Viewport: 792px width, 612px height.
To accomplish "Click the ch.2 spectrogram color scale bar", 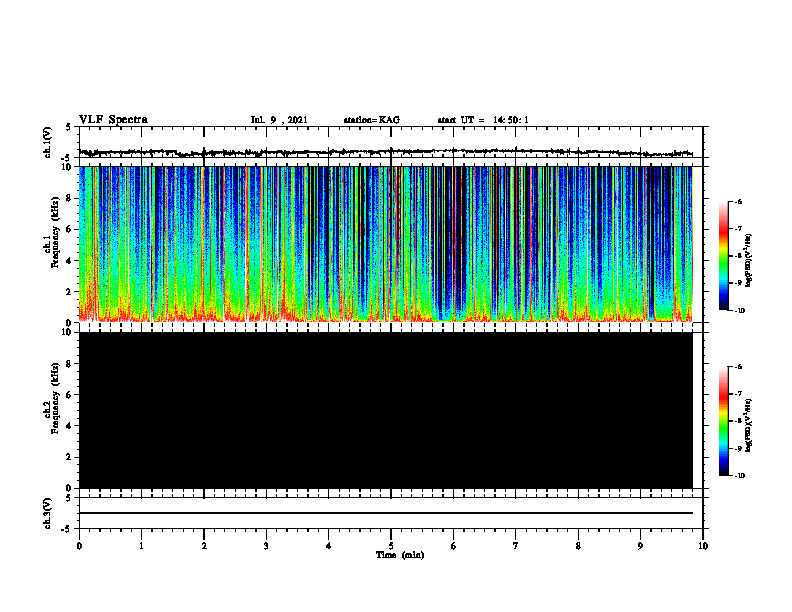I will (724, 421).
